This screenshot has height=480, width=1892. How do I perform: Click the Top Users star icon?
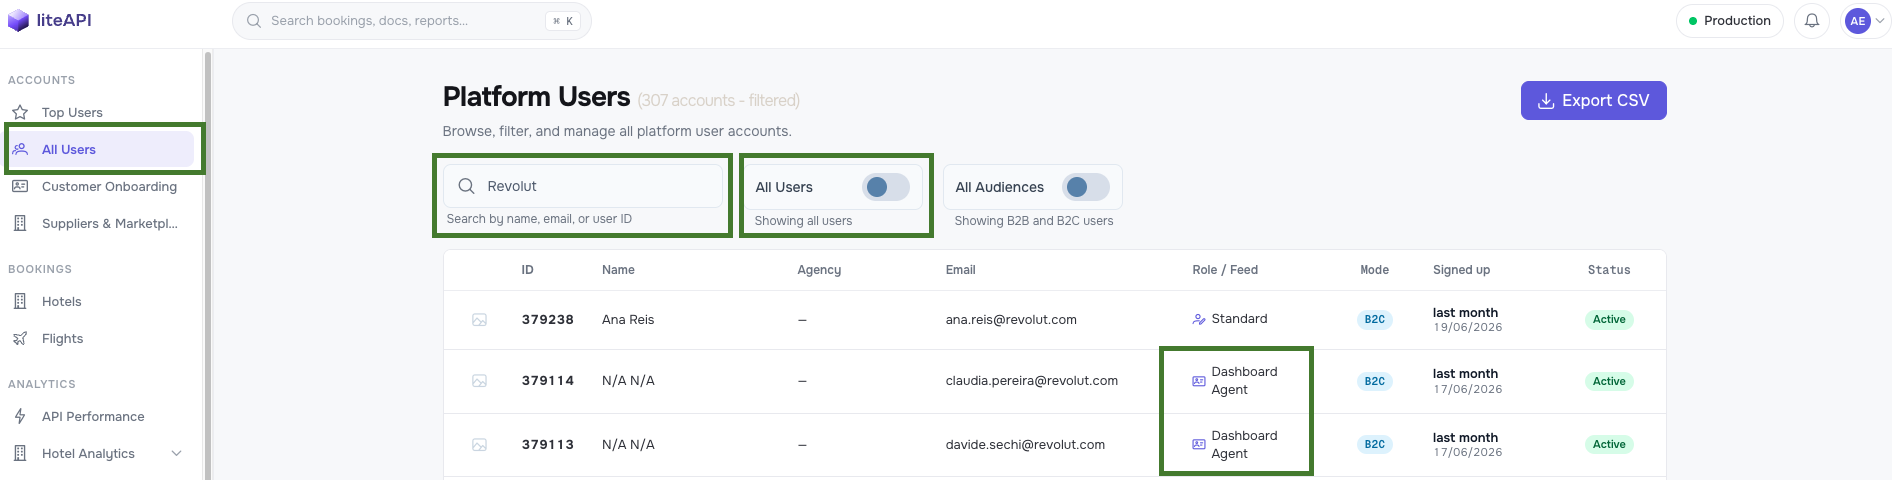(20, 112)
